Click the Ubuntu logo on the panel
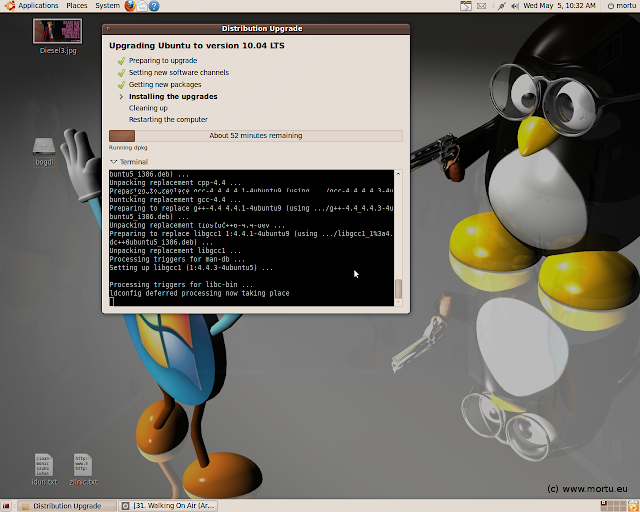This screenshot has width=640, height=512. [10, 6]
